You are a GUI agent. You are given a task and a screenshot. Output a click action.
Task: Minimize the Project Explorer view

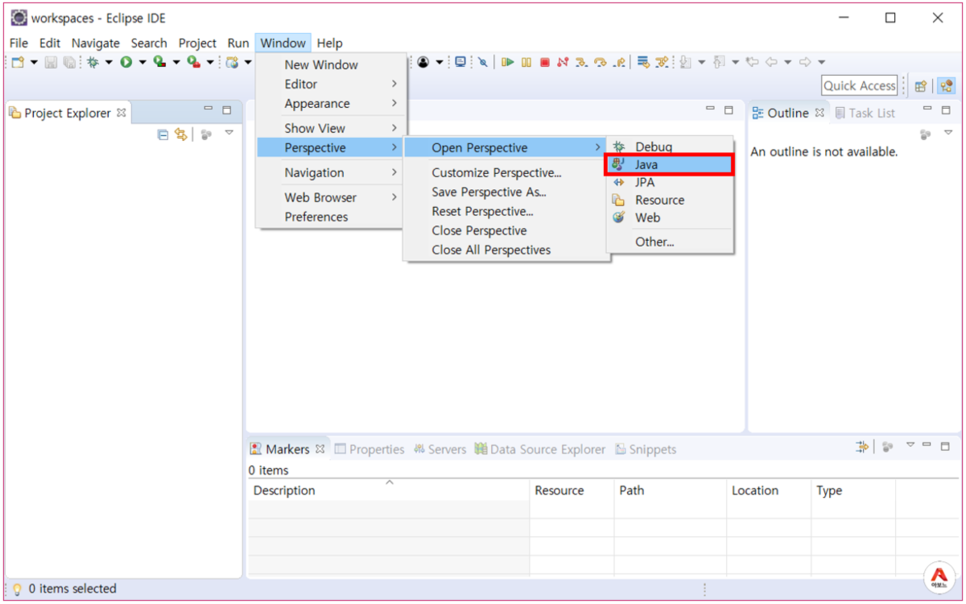pos(208,108)
